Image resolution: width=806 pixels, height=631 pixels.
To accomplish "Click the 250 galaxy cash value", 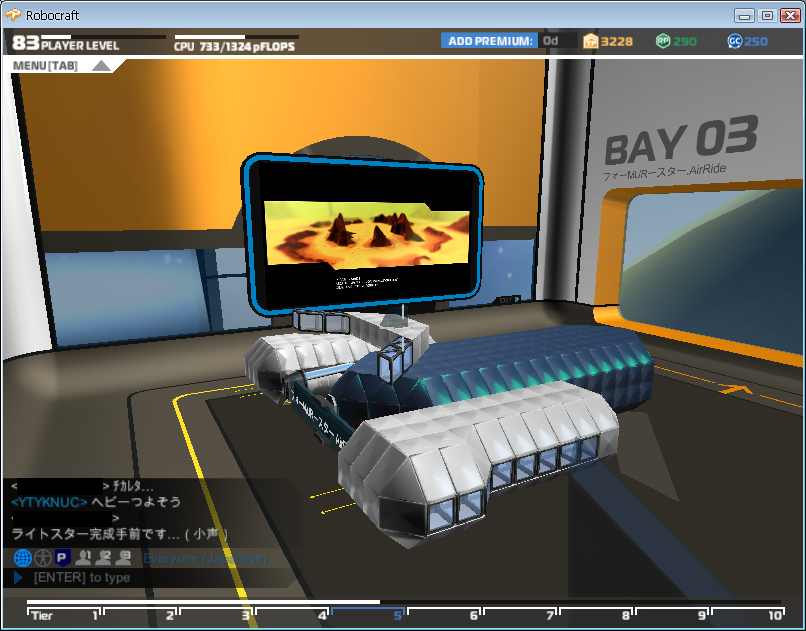I will 755,41.
